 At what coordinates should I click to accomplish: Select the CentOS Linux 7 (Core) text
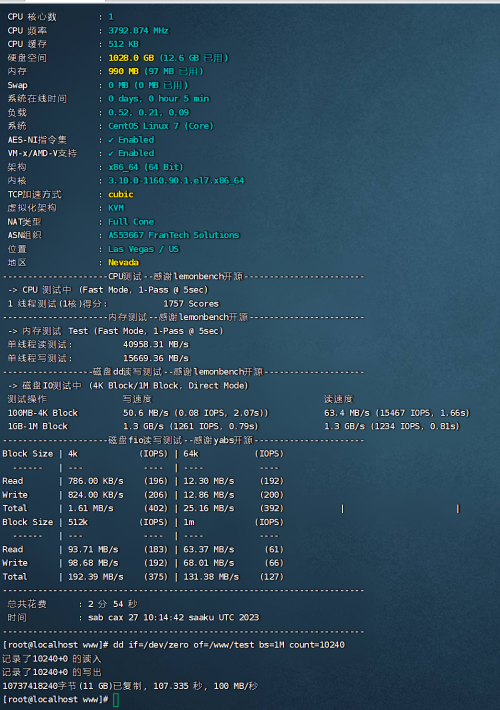[160, 126]
